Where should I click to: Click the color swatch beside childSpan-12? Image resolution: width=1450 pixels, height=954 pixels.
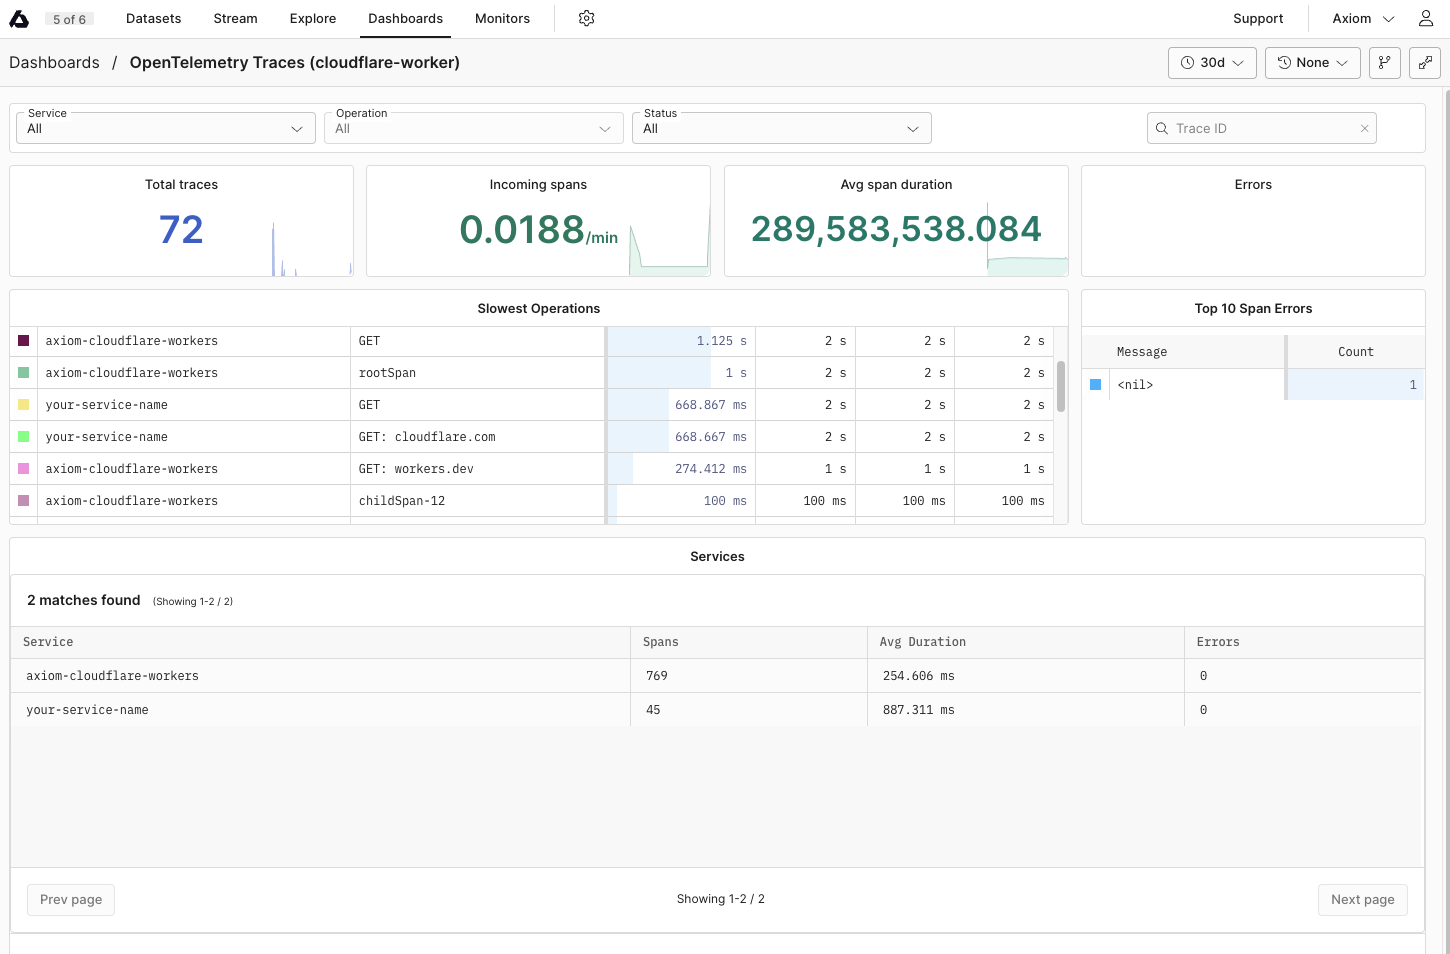22,500
